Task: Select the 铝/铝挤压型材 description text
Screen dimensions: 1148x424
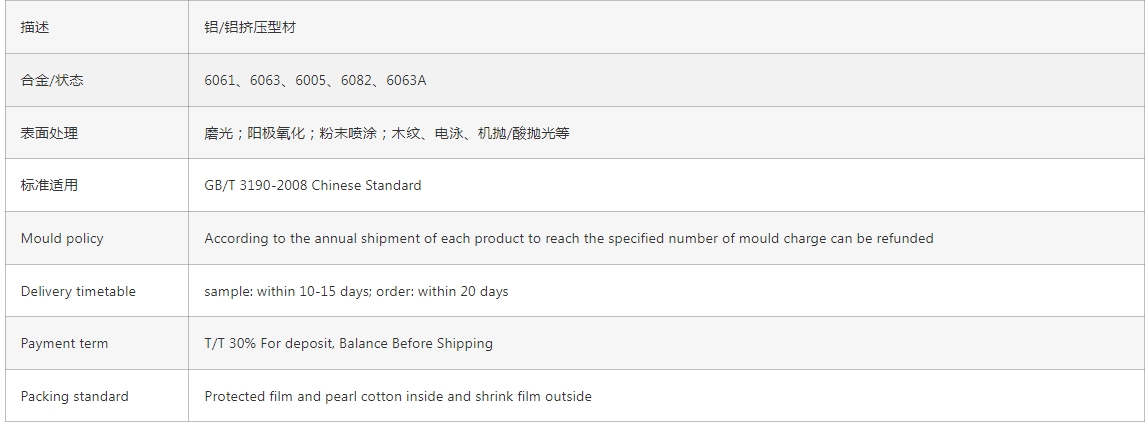Action: (x=250, y=27)
